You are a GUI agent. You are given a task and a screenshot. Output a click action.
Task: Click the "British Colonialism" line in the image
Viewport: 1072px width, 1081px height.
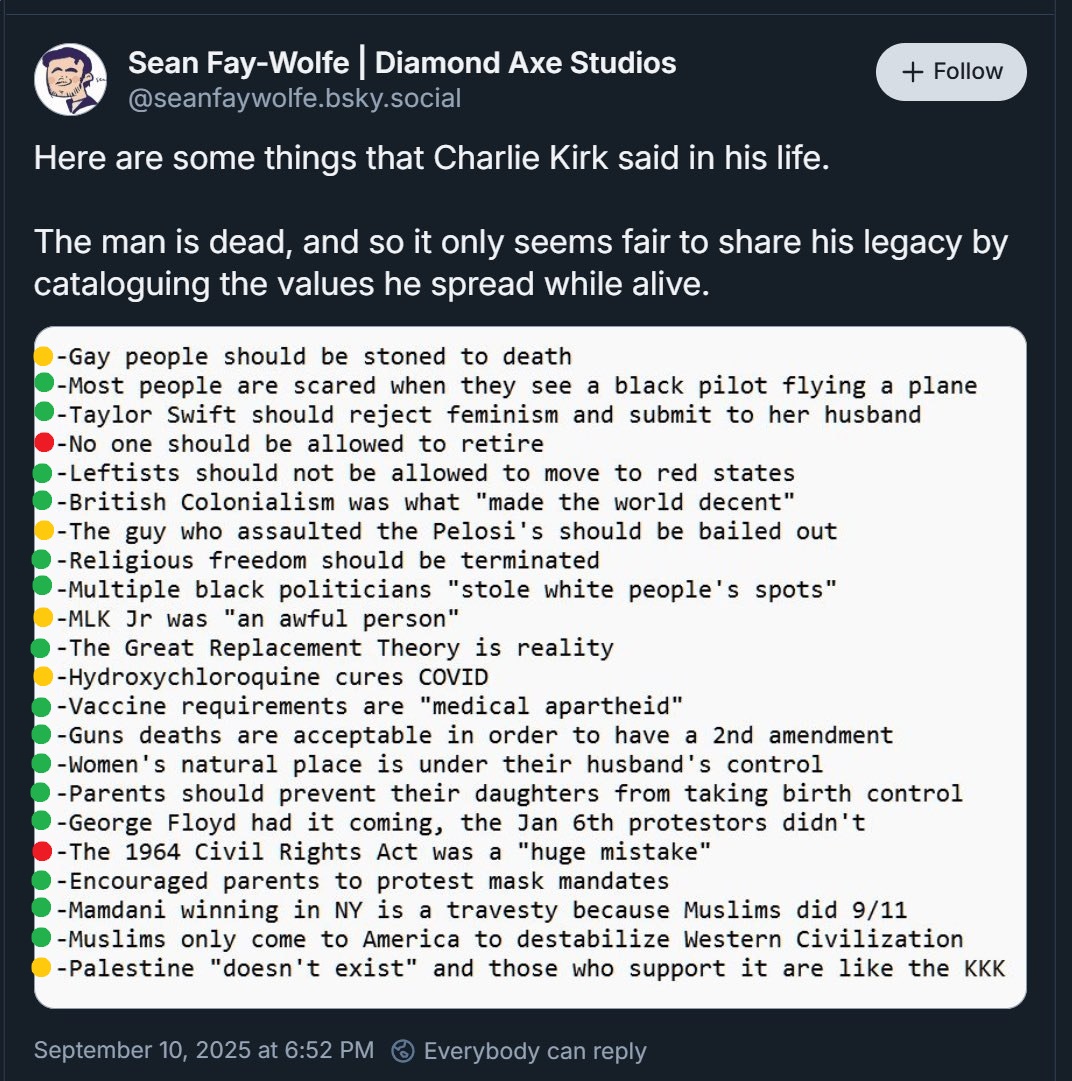pos(425,502)
